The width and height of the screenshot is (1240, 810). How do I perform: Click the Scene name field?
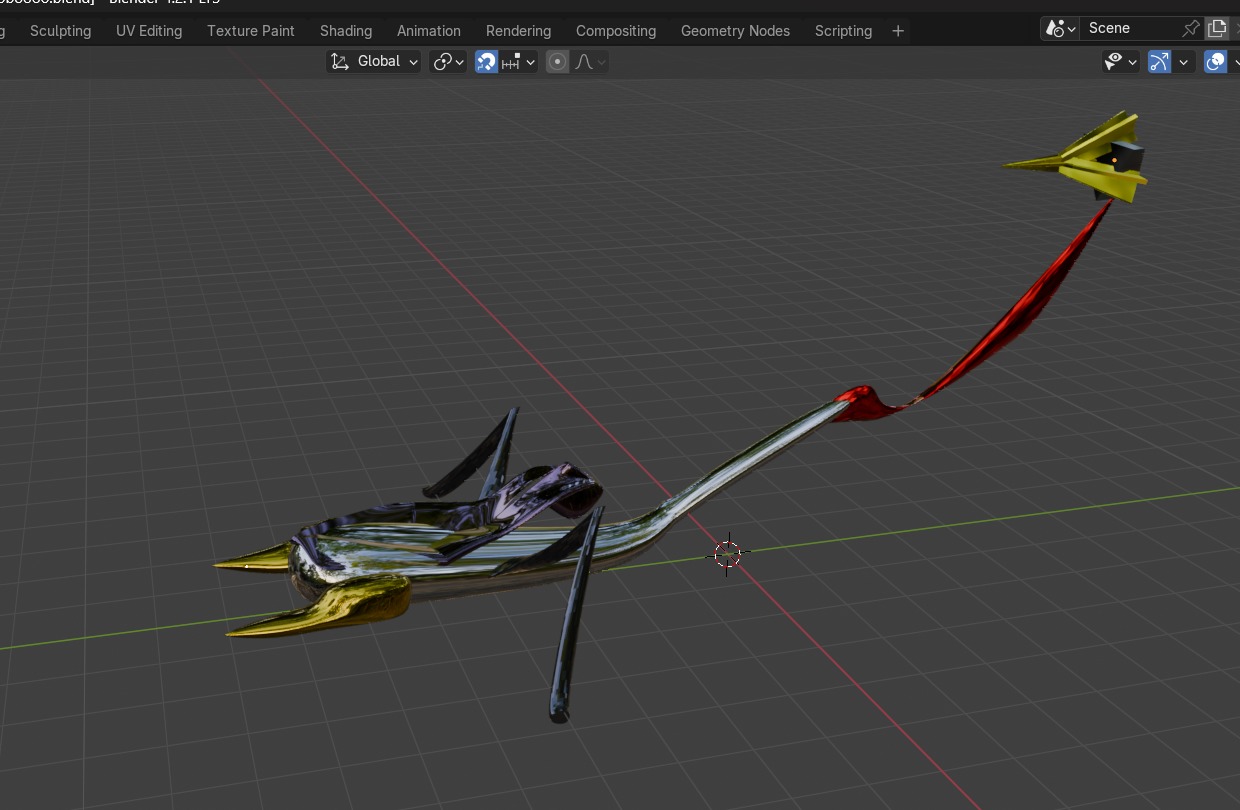[1130, 28]
